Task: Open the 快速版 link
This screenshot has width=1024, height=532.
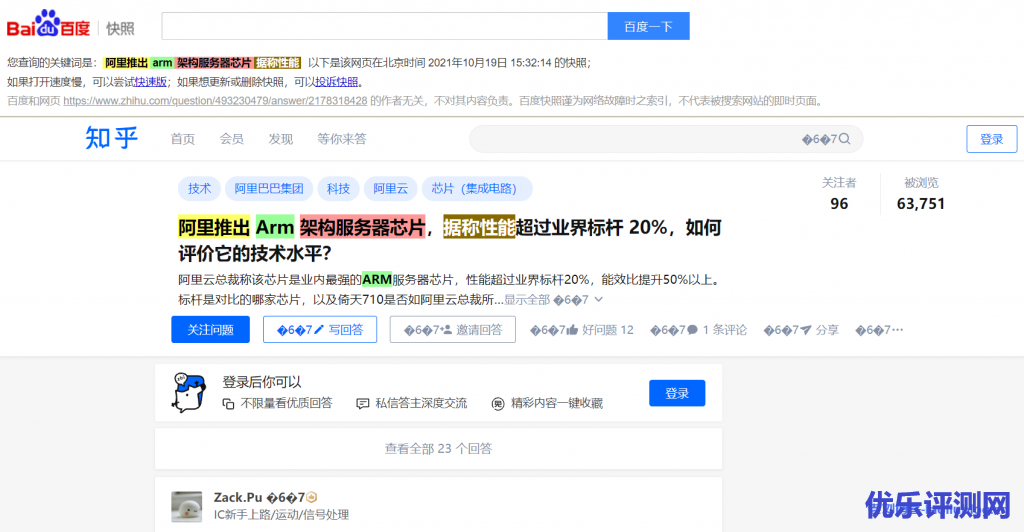Action: pos(150,82)
